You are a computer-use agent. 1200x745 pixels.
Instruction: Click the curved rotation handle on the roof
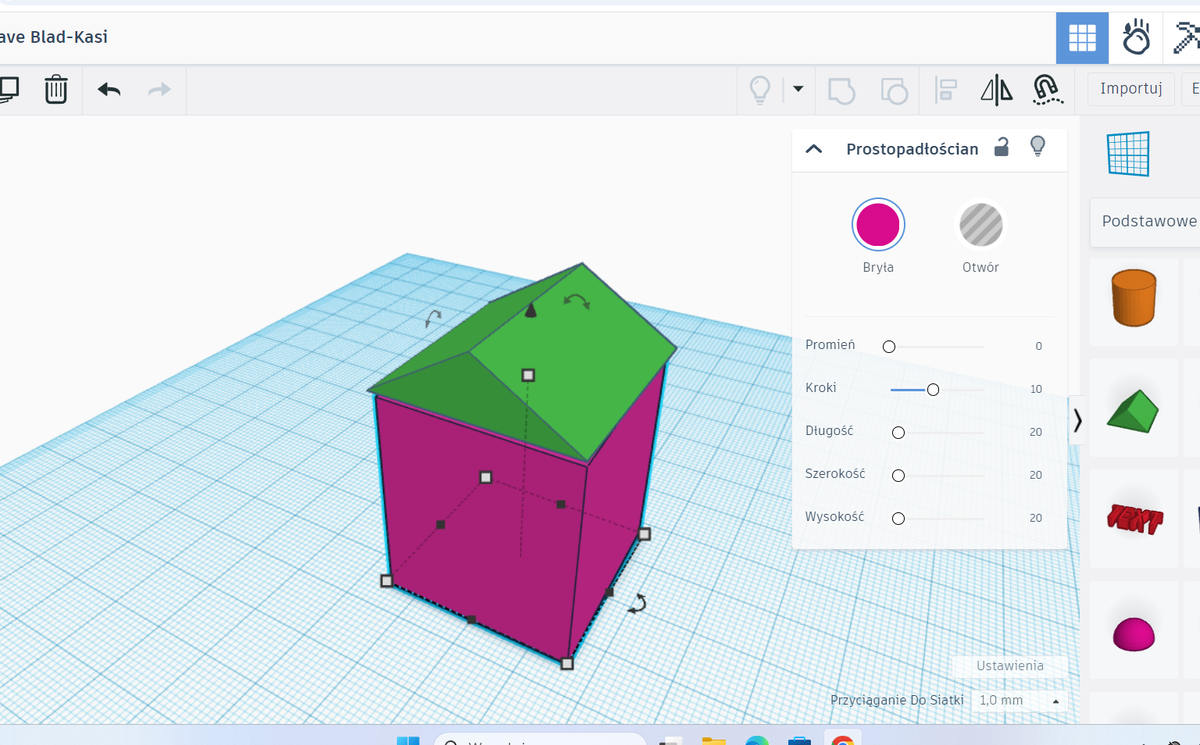tap(577, 300)
